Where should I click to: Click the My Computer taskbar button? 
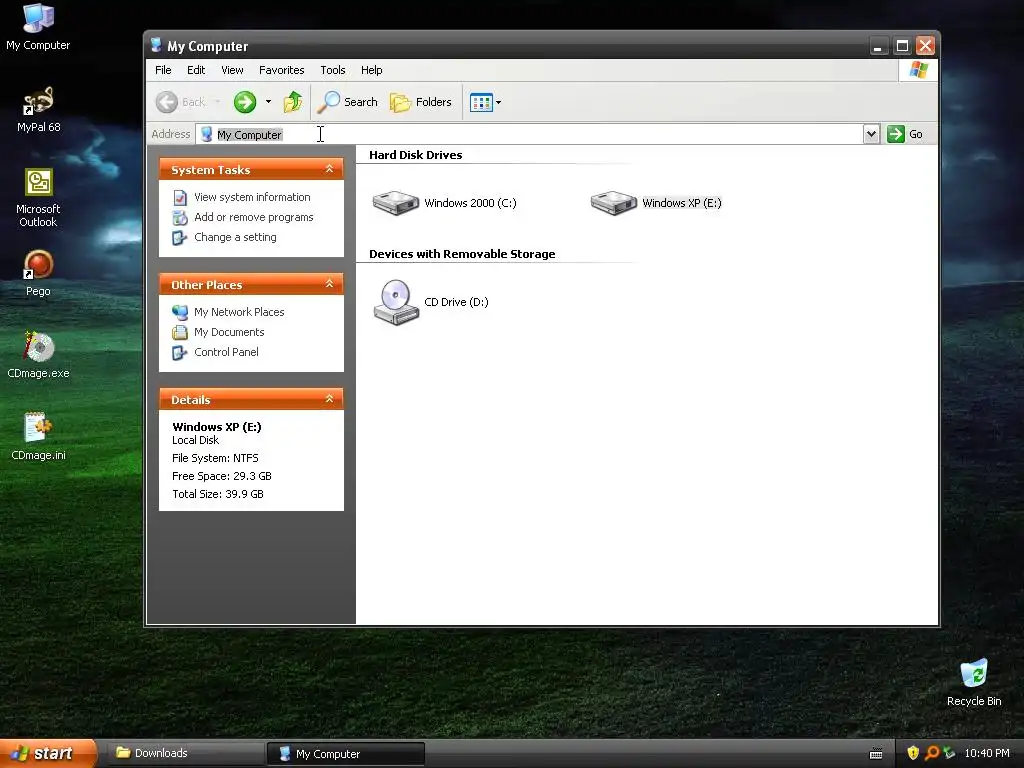coord(345,754)
